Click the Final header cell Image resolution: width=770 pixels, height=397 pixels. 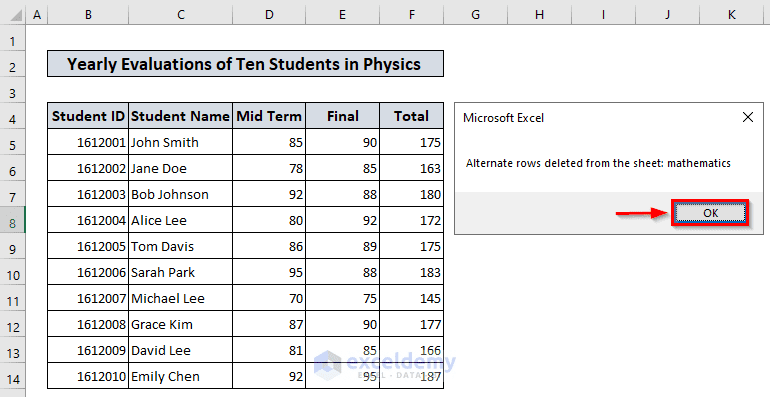[x=342, y=116]
